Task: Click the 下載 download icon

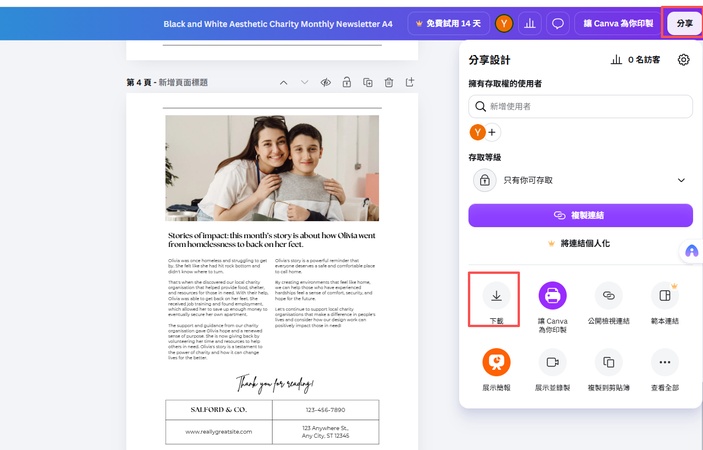Action: [496, 296]
